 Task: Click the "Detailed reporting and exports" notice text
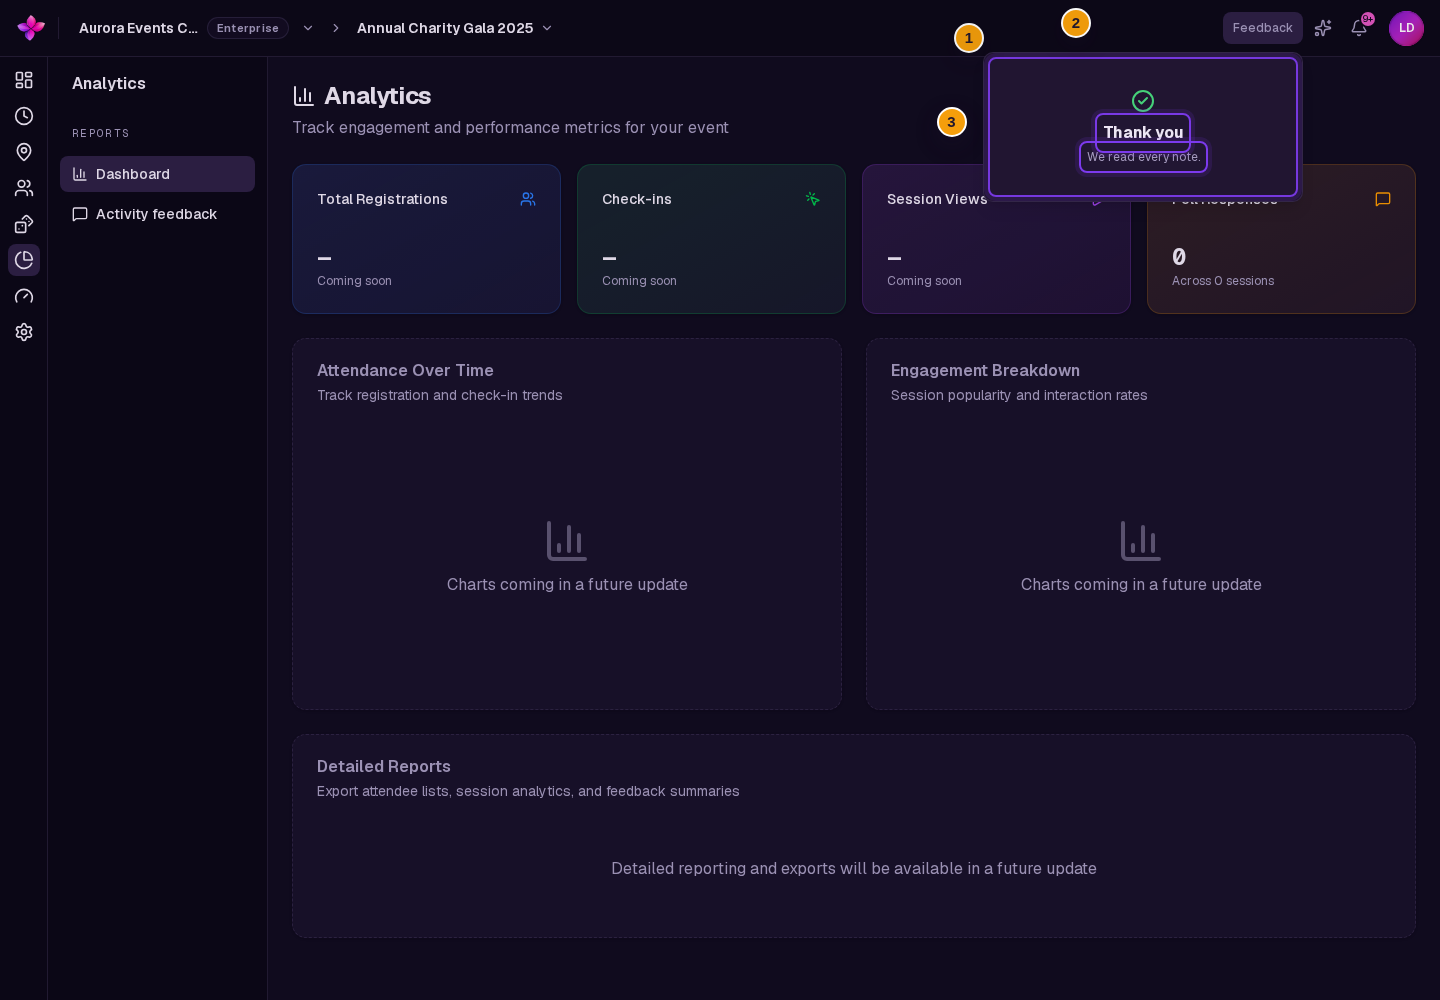pyautogui.click(x=854, y=868)
